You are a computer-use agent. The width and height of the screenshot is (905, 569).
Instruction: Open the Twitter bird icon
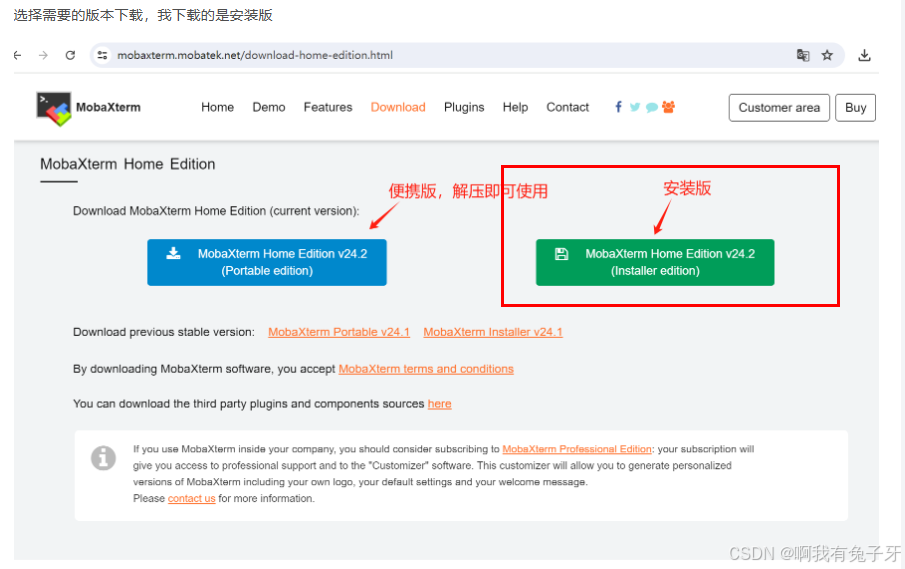pyautogui.click(x=635, y=107)
